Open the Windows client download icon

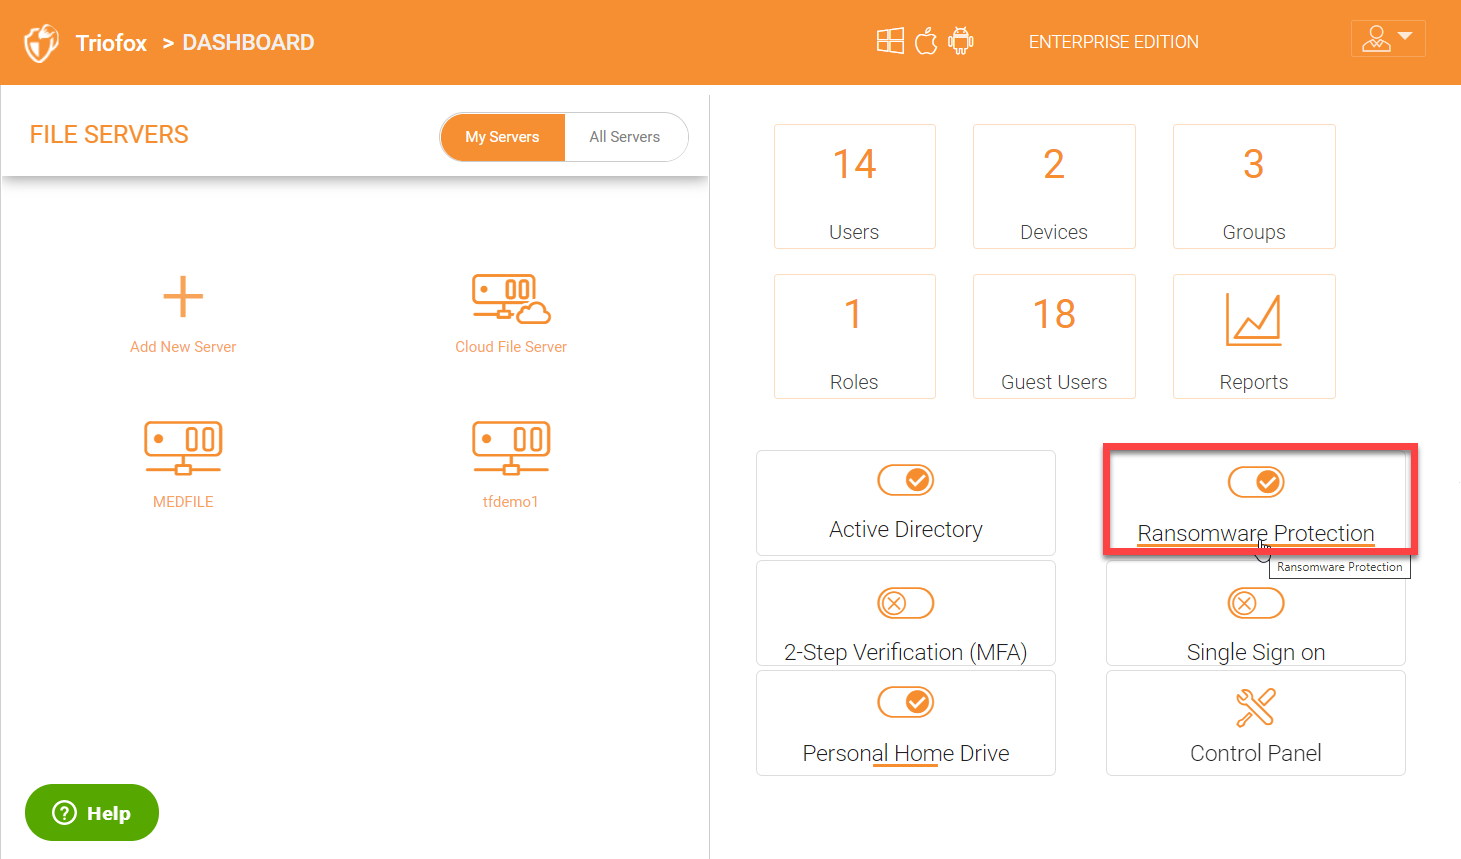coord(890,41)
